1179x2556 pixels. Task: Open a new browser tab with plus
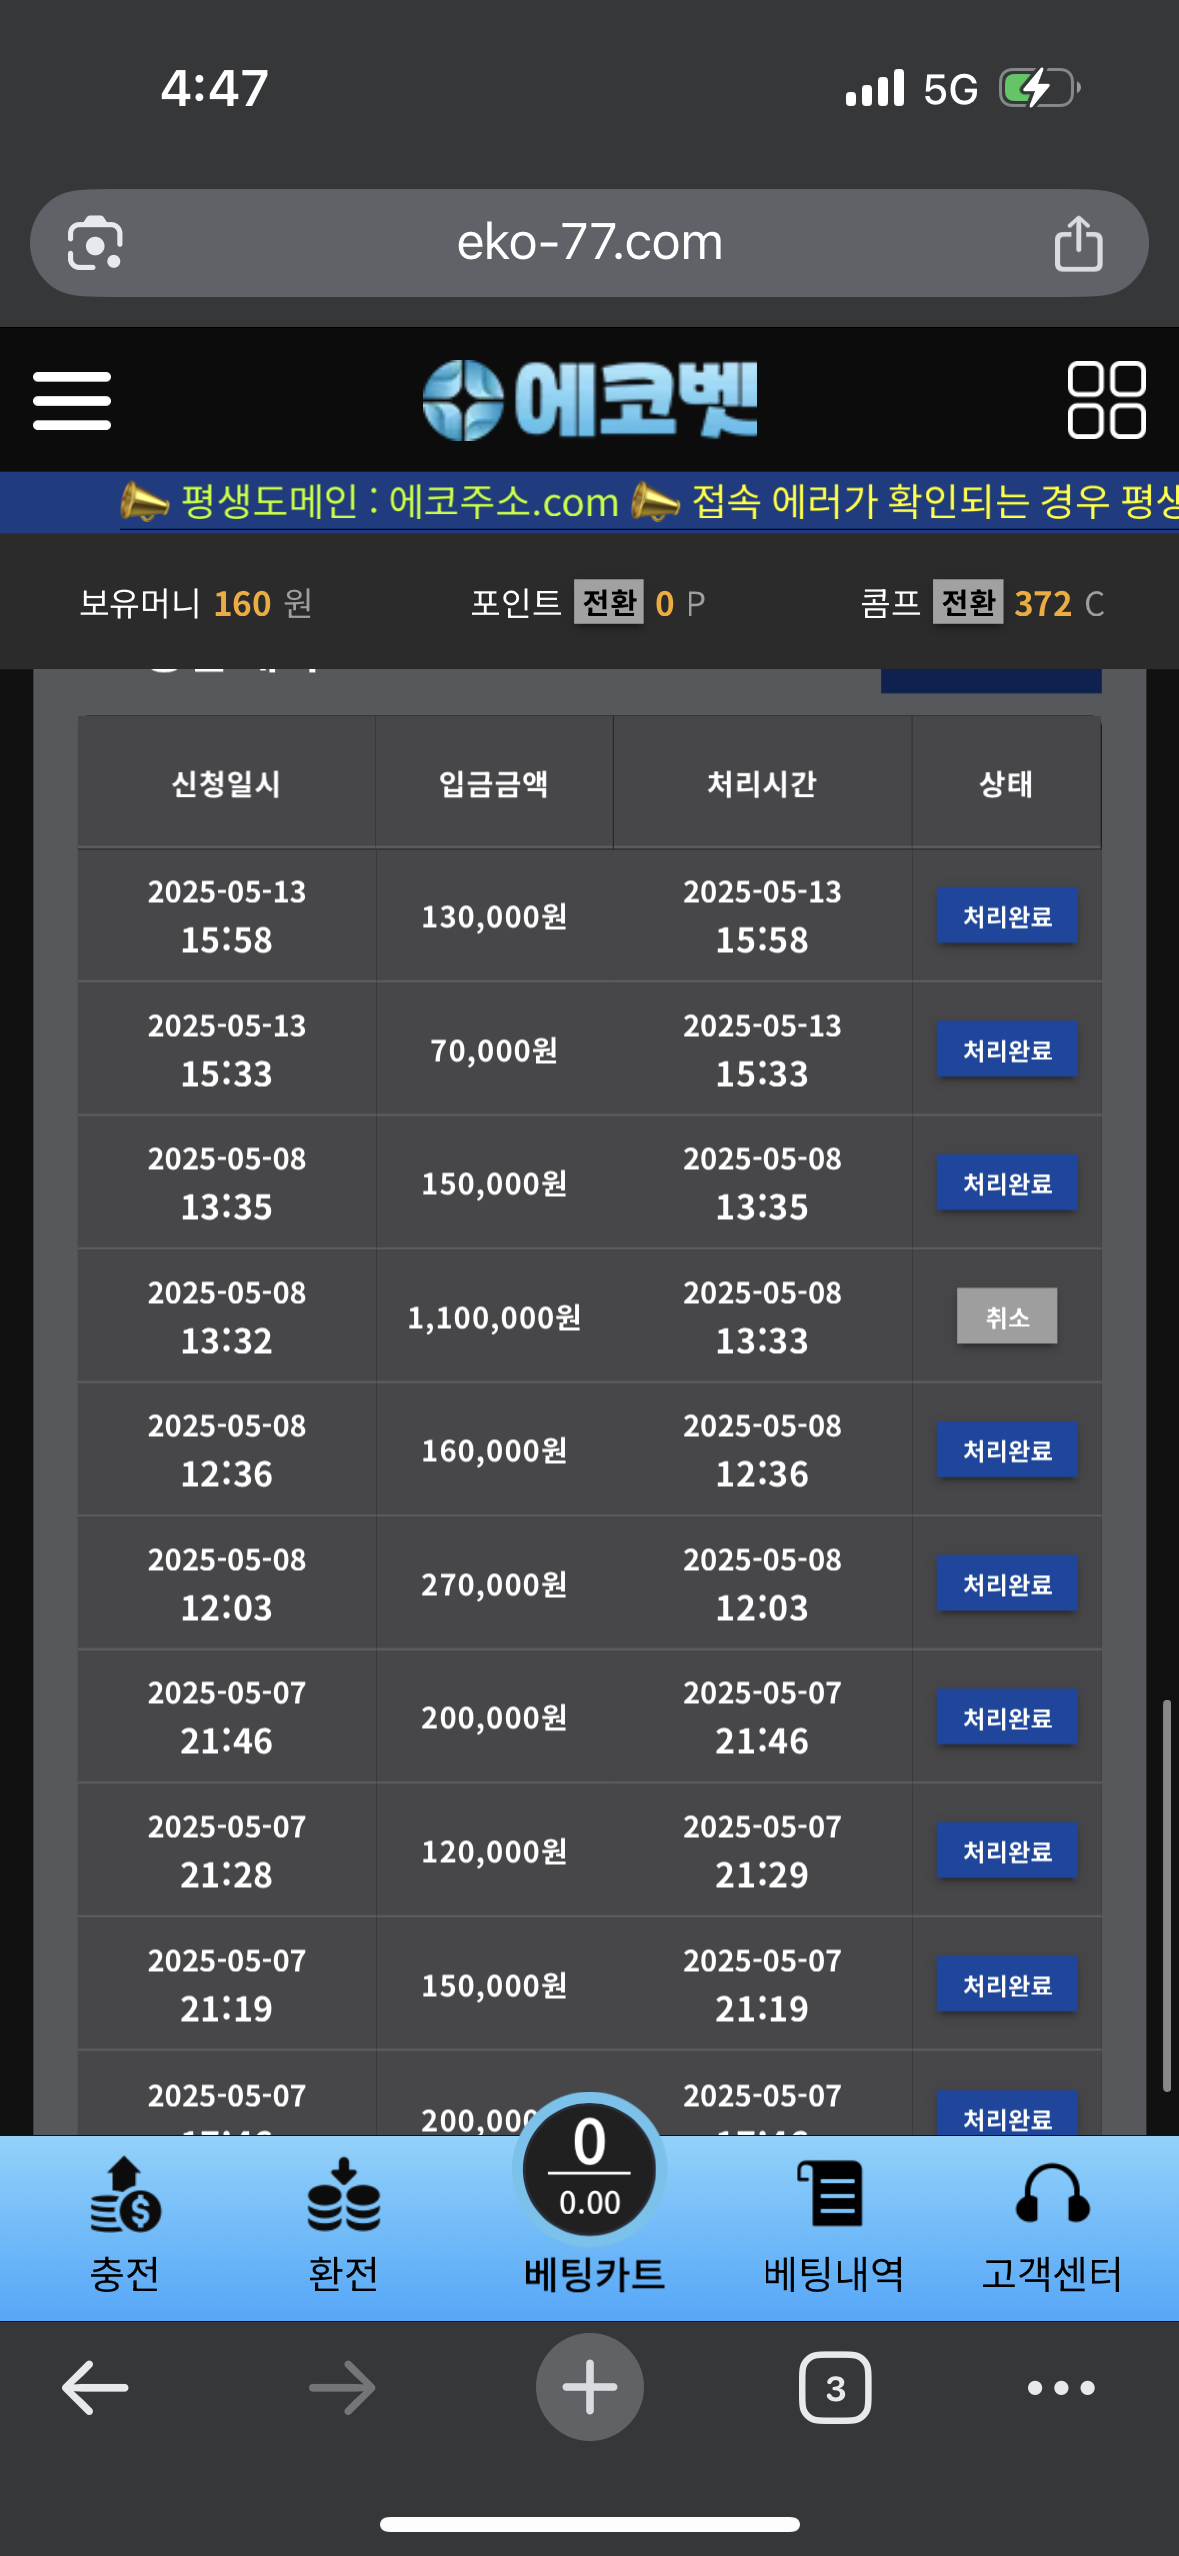click(590, 2388)
